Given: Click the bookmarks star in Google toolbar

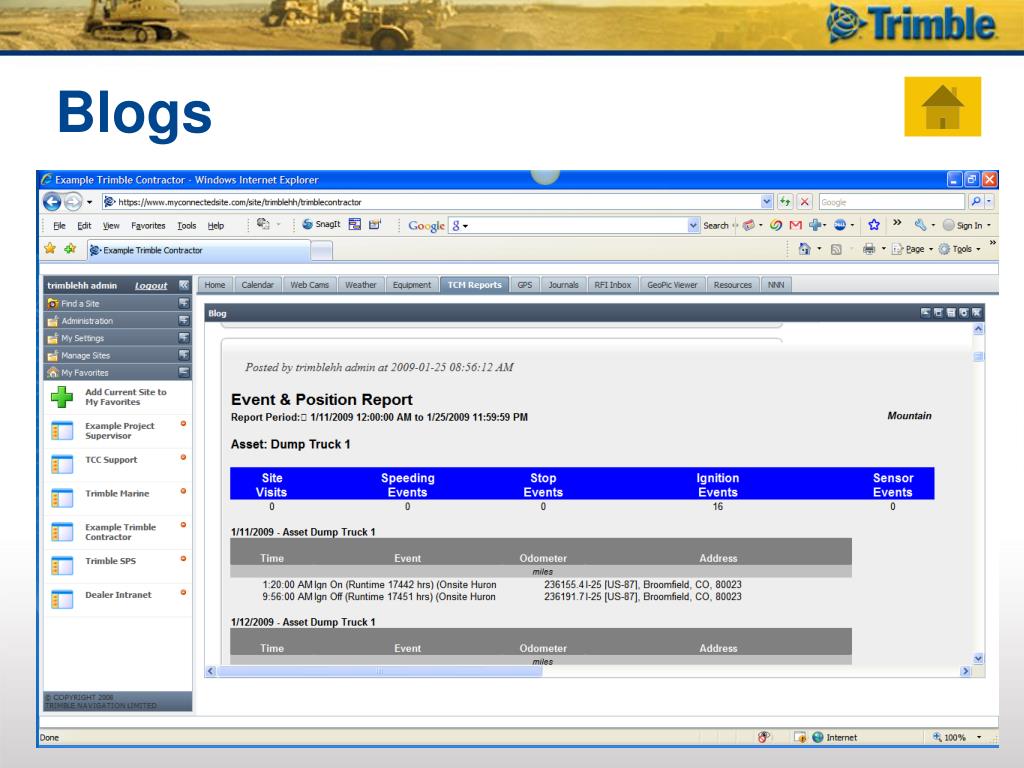Looking at the screenshot, I should pos(874,225).
